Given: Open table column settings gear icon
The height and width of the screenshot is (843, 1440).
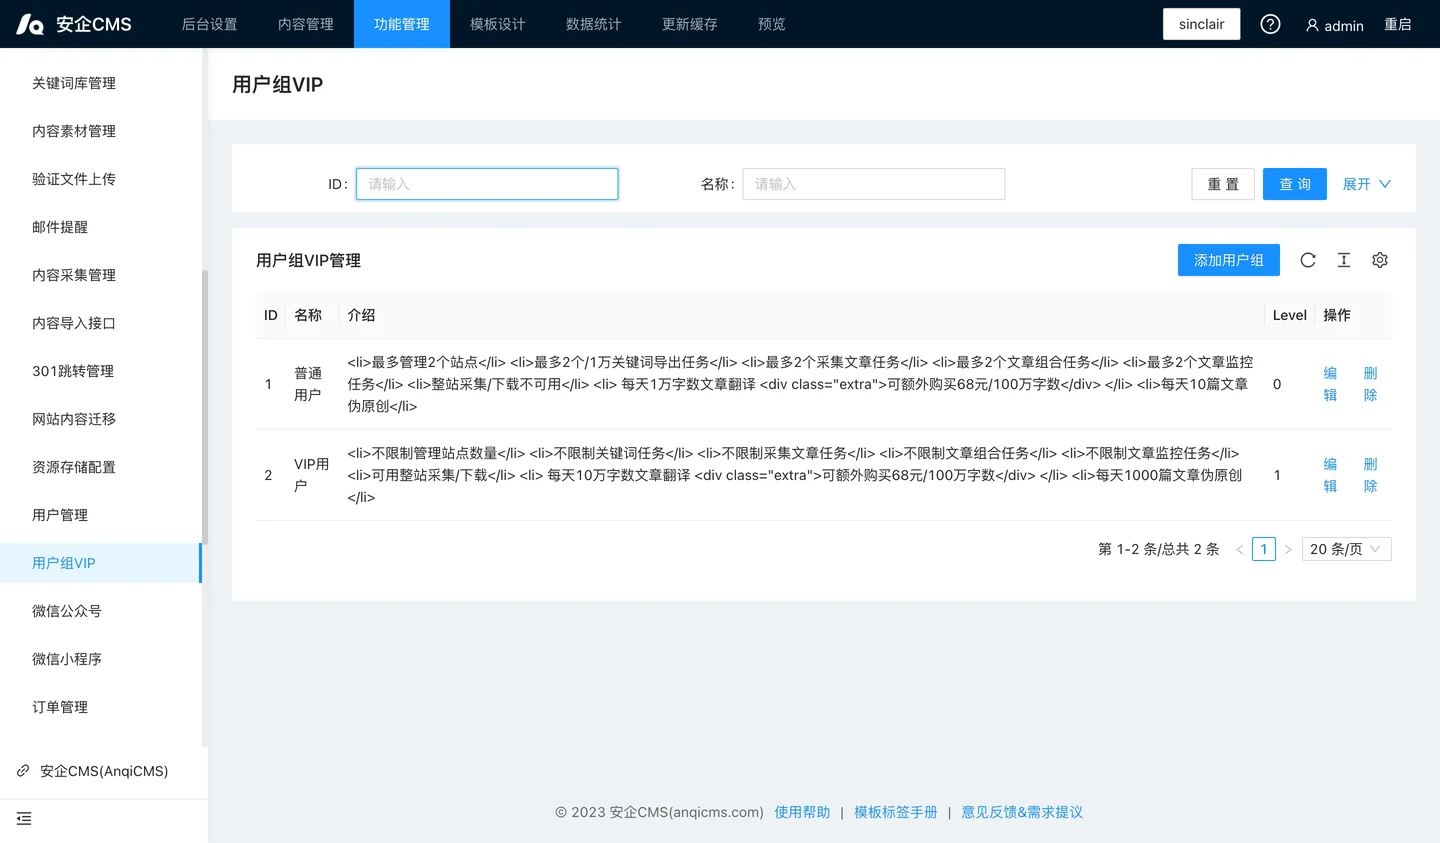Looking at the screenshot, I should click(x=1380, y=260).
